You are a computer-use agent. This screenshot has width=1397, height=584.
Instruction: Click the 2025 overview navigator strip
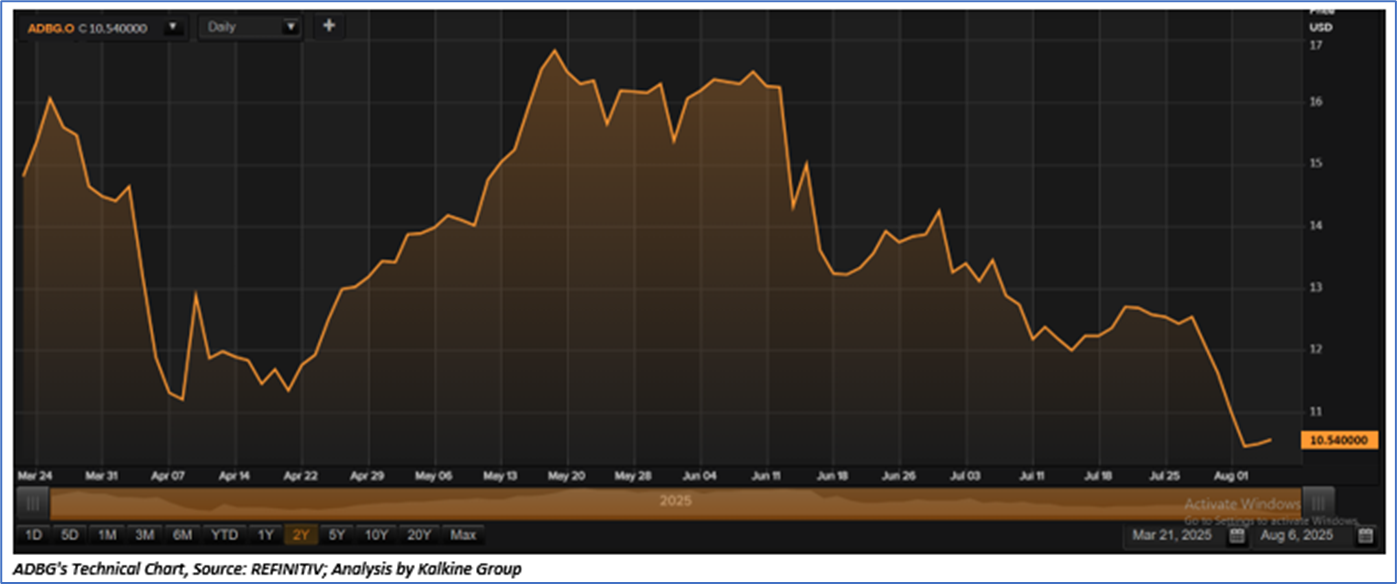point(676,502)
